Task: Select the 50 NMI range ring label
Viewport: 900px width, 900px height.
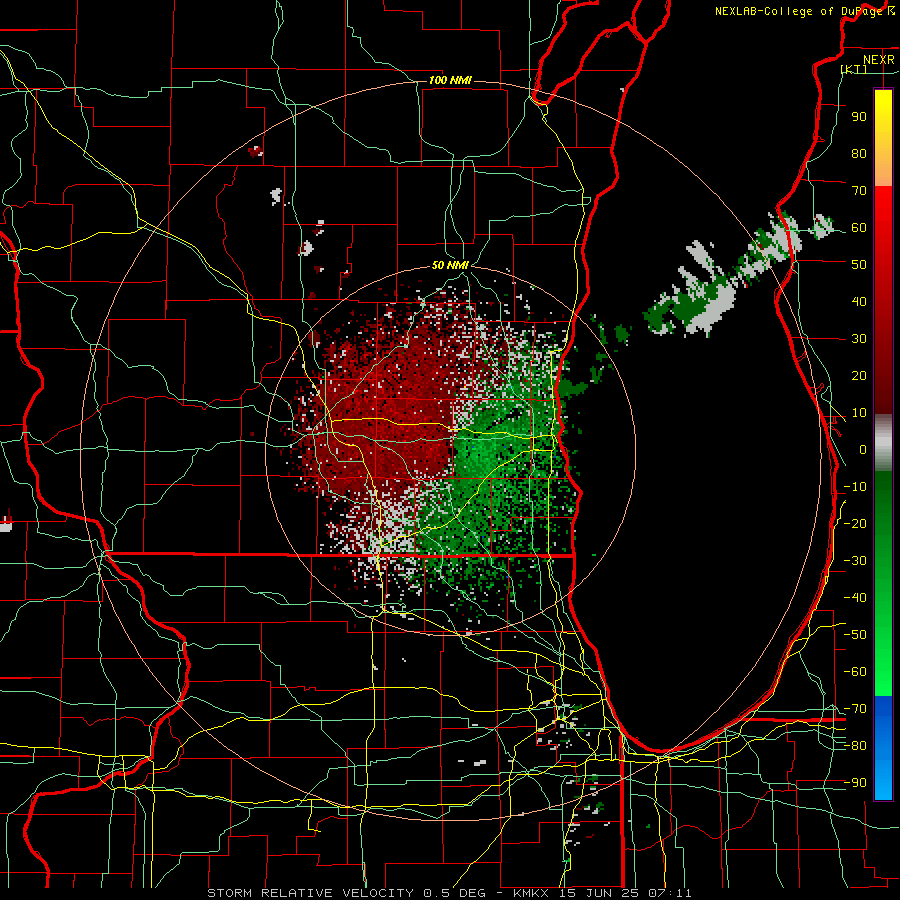Action: click(x=450, y=265)
